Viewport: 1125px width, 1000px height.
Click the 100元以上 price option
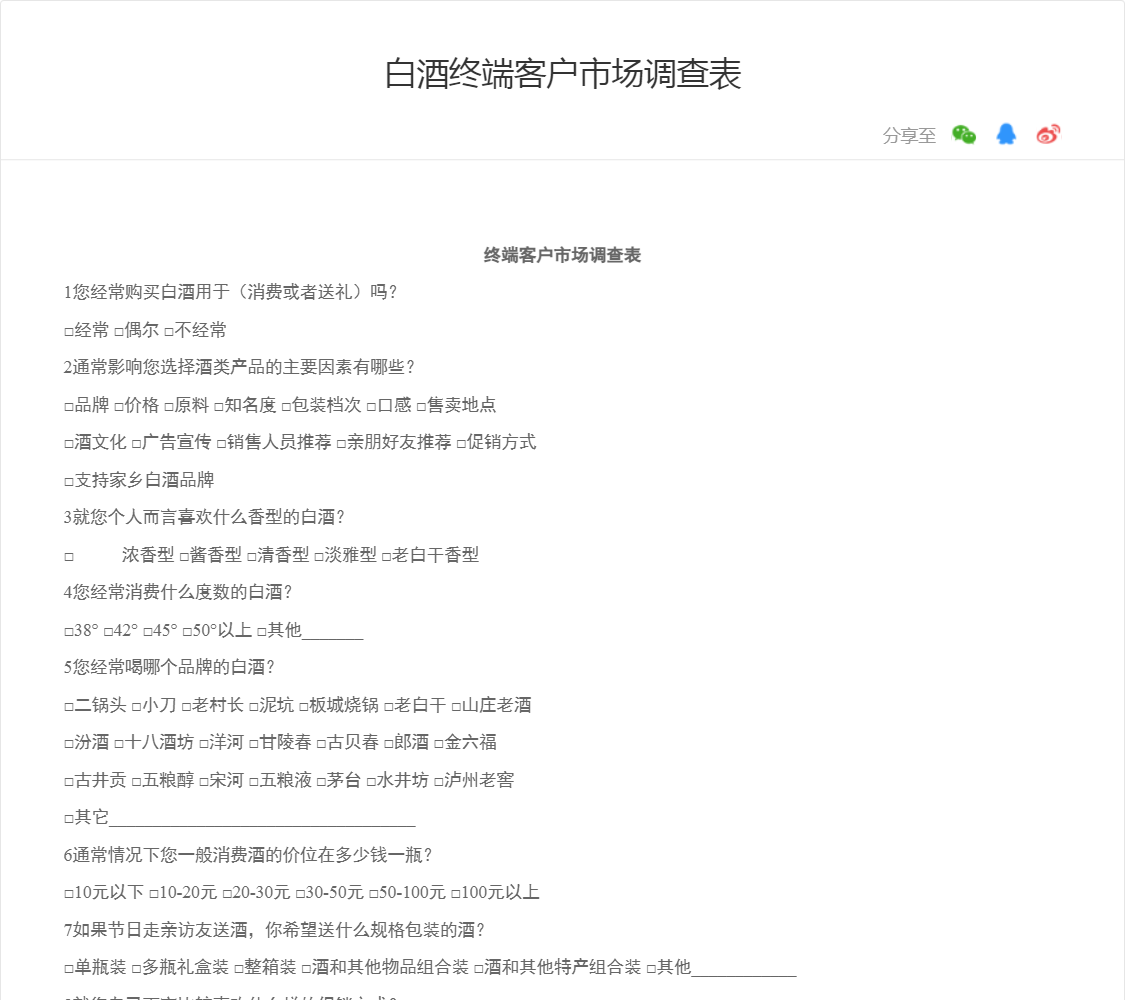[x=495, y=892]
